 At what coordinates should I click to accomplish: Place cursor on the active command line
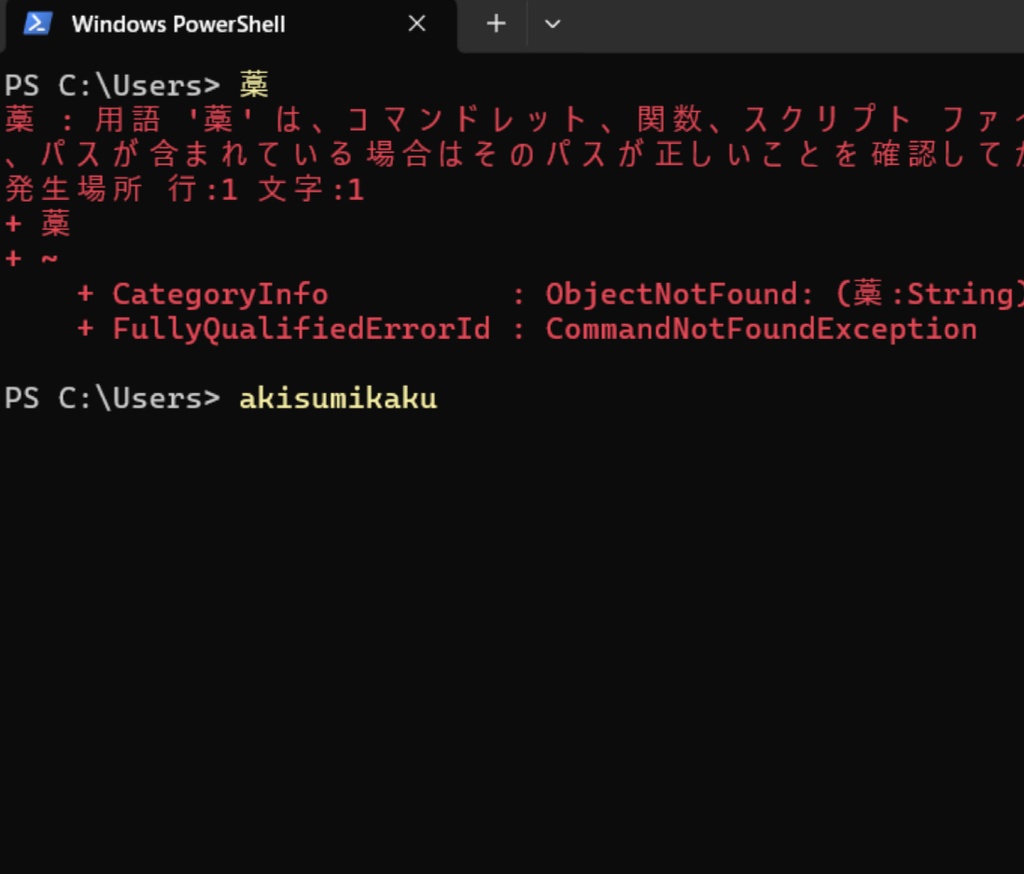[470, 397]
